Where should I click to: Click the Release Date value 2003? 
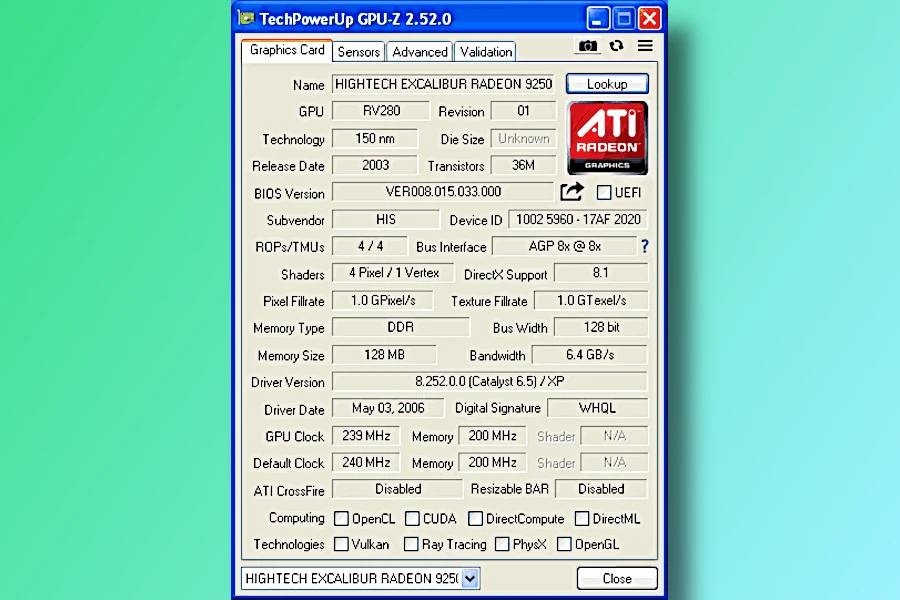point(375,165)
